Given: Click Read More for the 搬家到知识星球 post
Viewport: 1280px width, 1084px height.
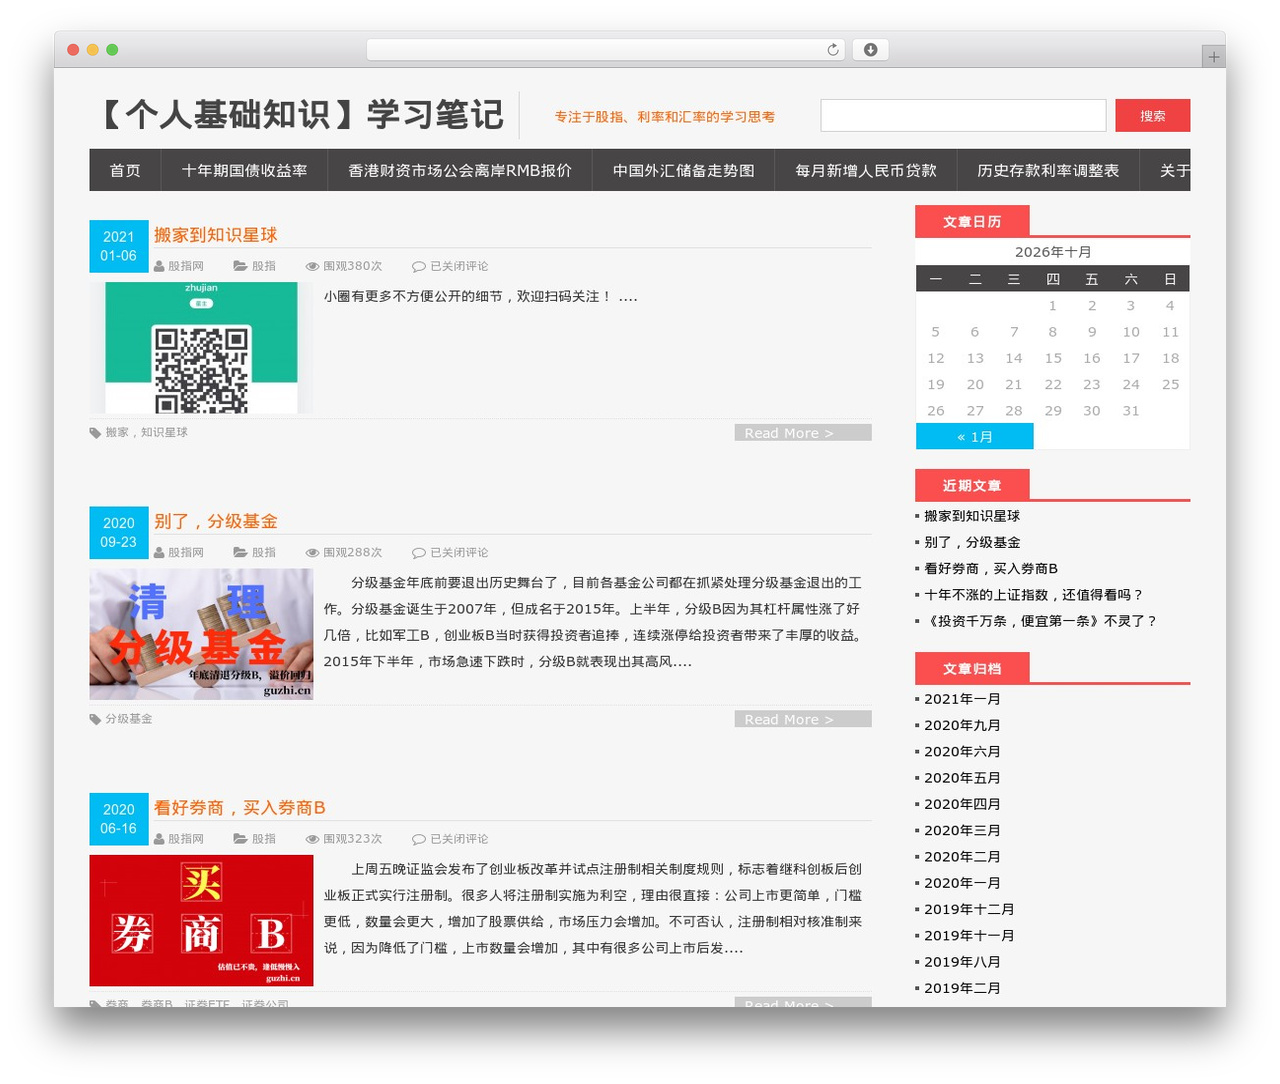Looking at the screenshot, I should (x=803, y=433).
